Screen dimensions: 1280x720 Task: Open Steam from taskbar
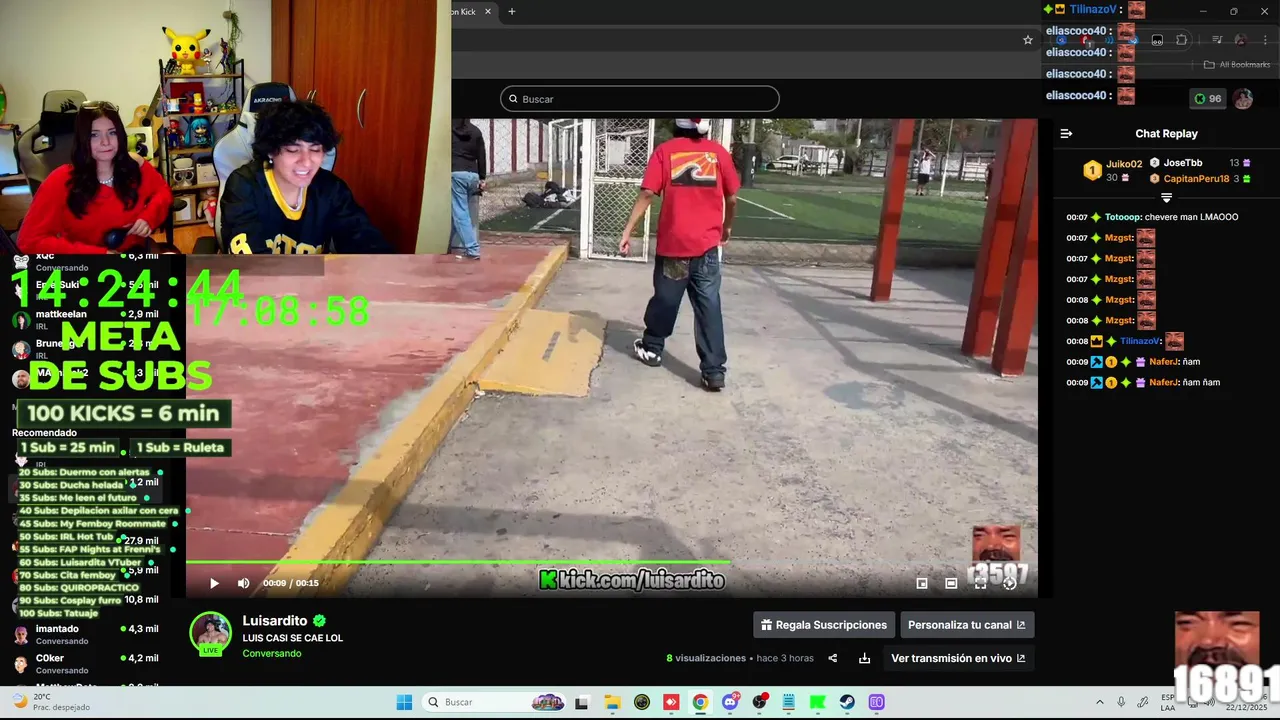pos(847,702)
